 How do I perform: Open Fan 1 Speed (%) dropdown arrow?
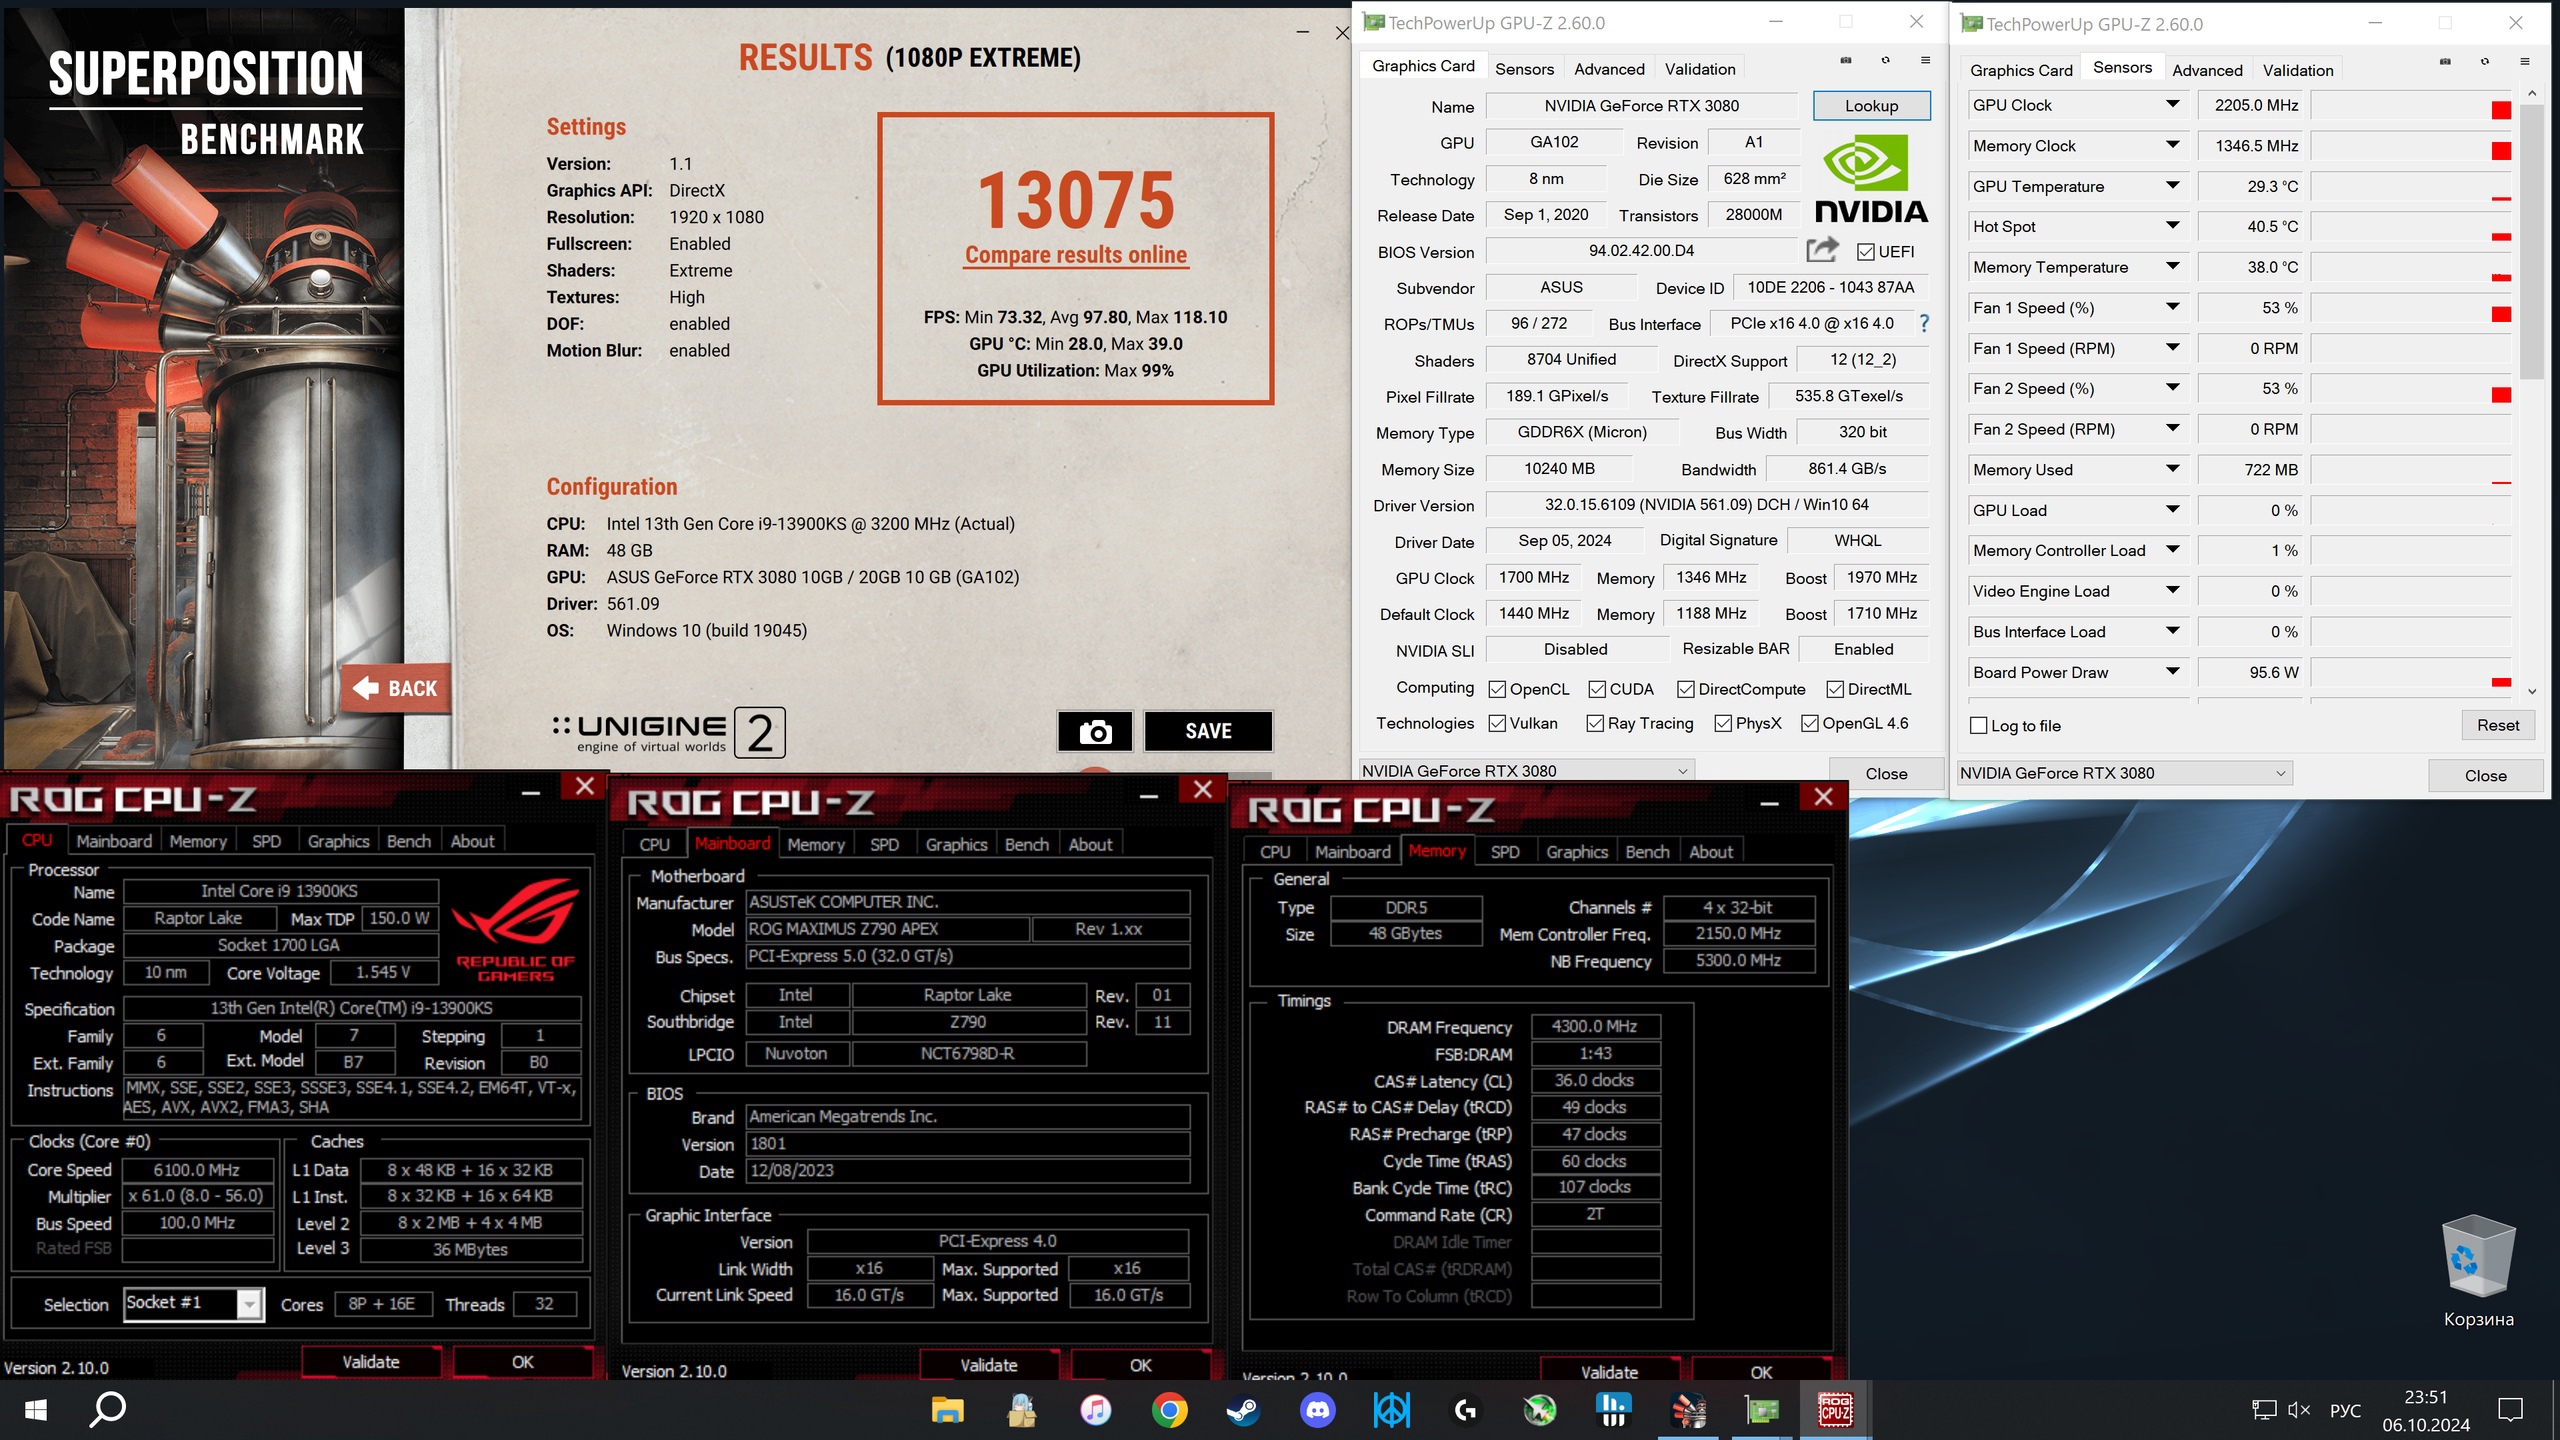point(2172,307)
